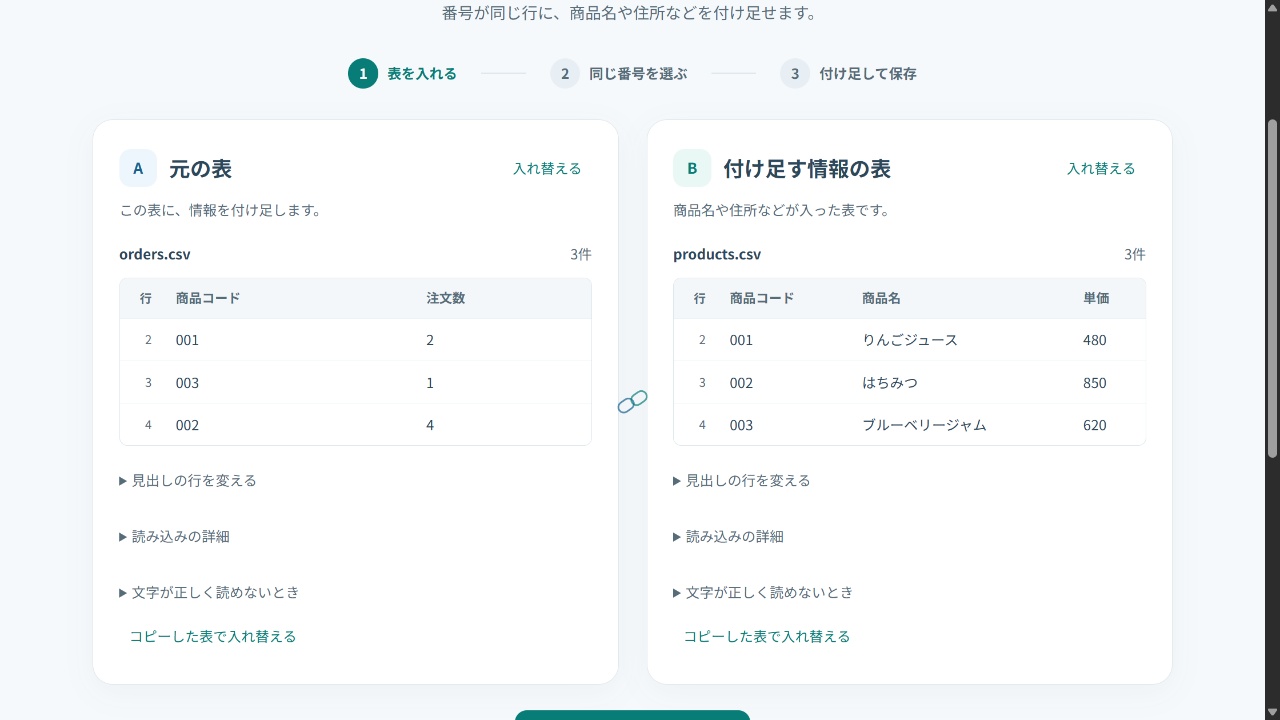Expand 見出しの行を変える under orders.csv
Image resolution: width=1280 pixels, height=720 pixels.
point(188,480)
